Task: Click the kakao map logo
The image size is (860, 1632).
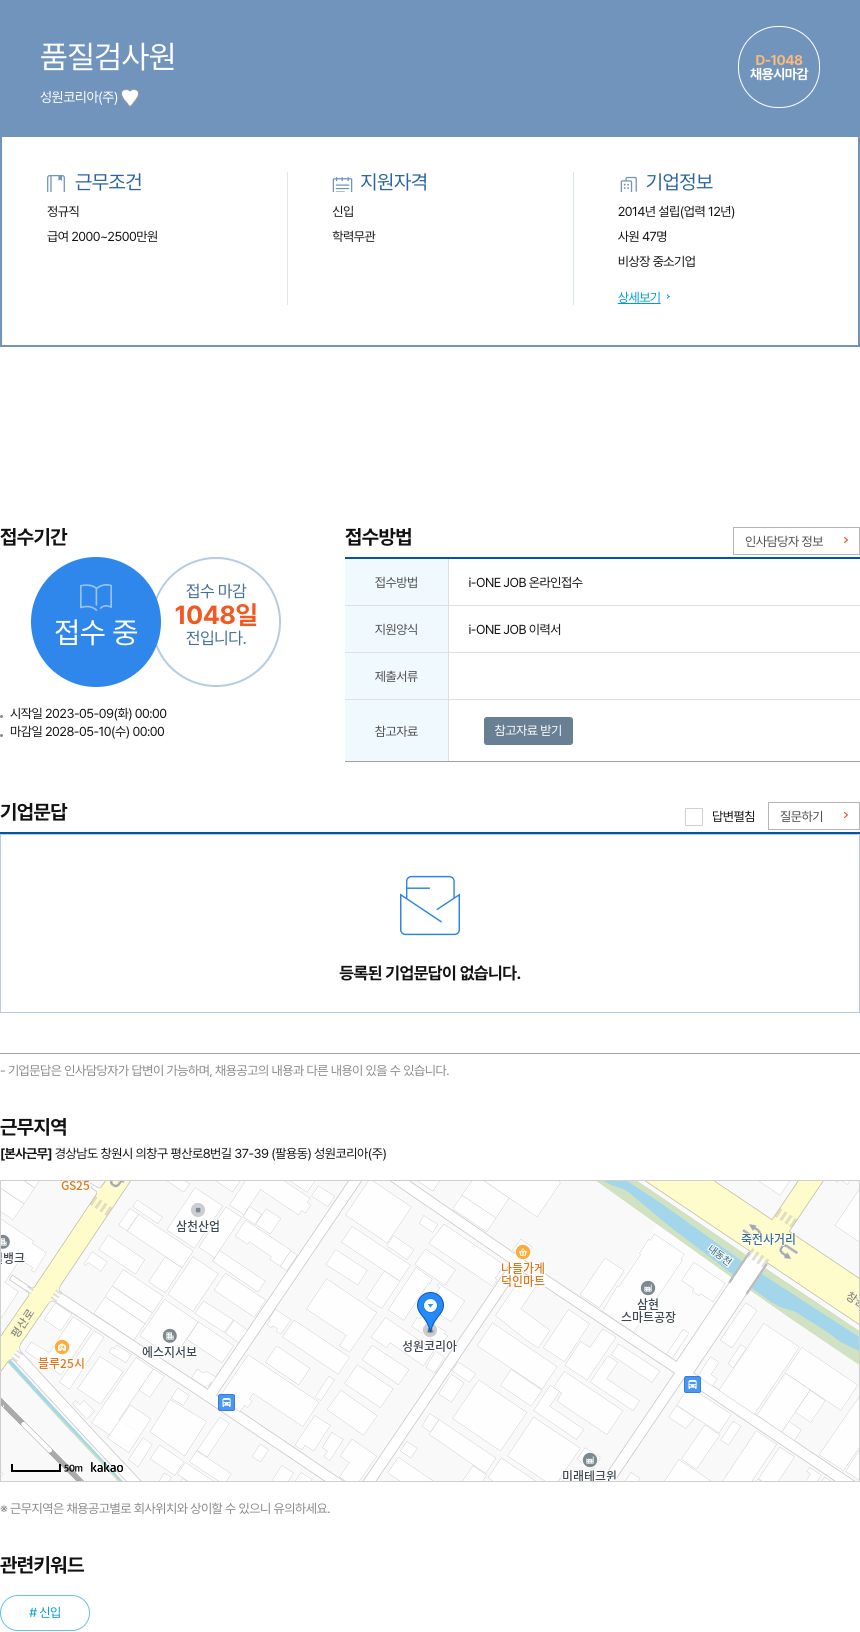Action: (x=107, y=1468)
